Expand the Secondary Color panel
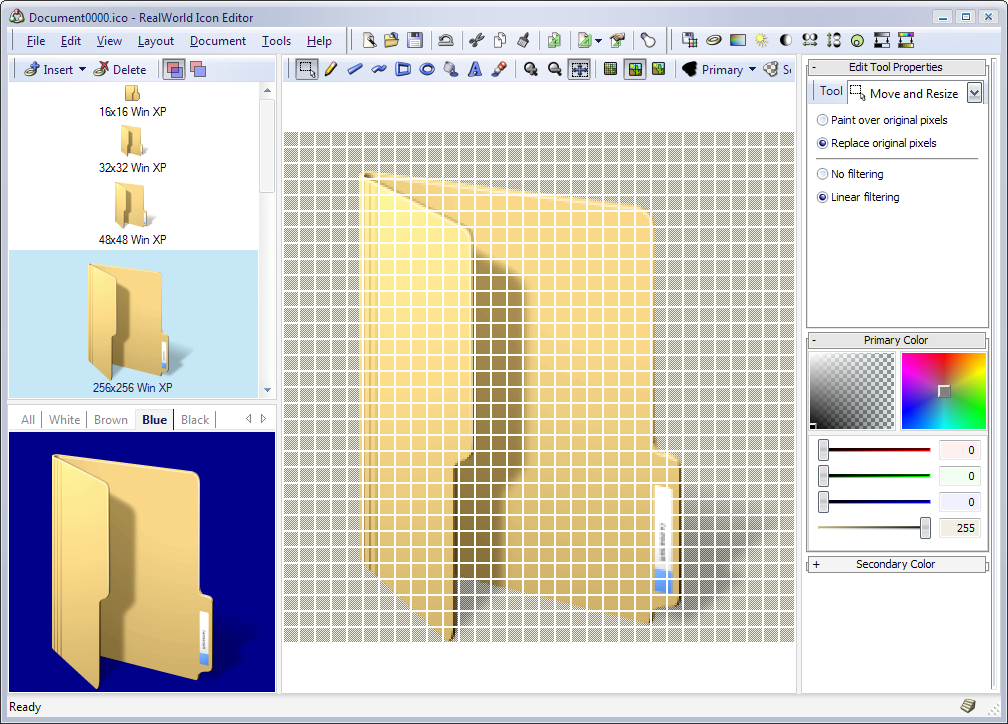The width and height of the screenshot is (1008, 724). click(816, 564)
